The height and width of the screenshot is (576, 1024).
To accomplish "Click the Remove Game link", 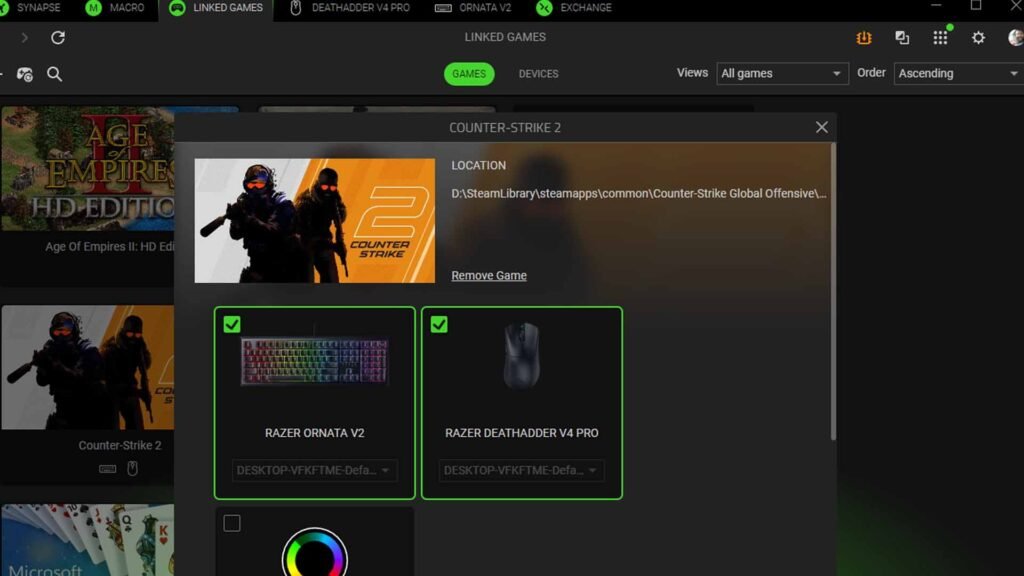I will pos(489,276).
